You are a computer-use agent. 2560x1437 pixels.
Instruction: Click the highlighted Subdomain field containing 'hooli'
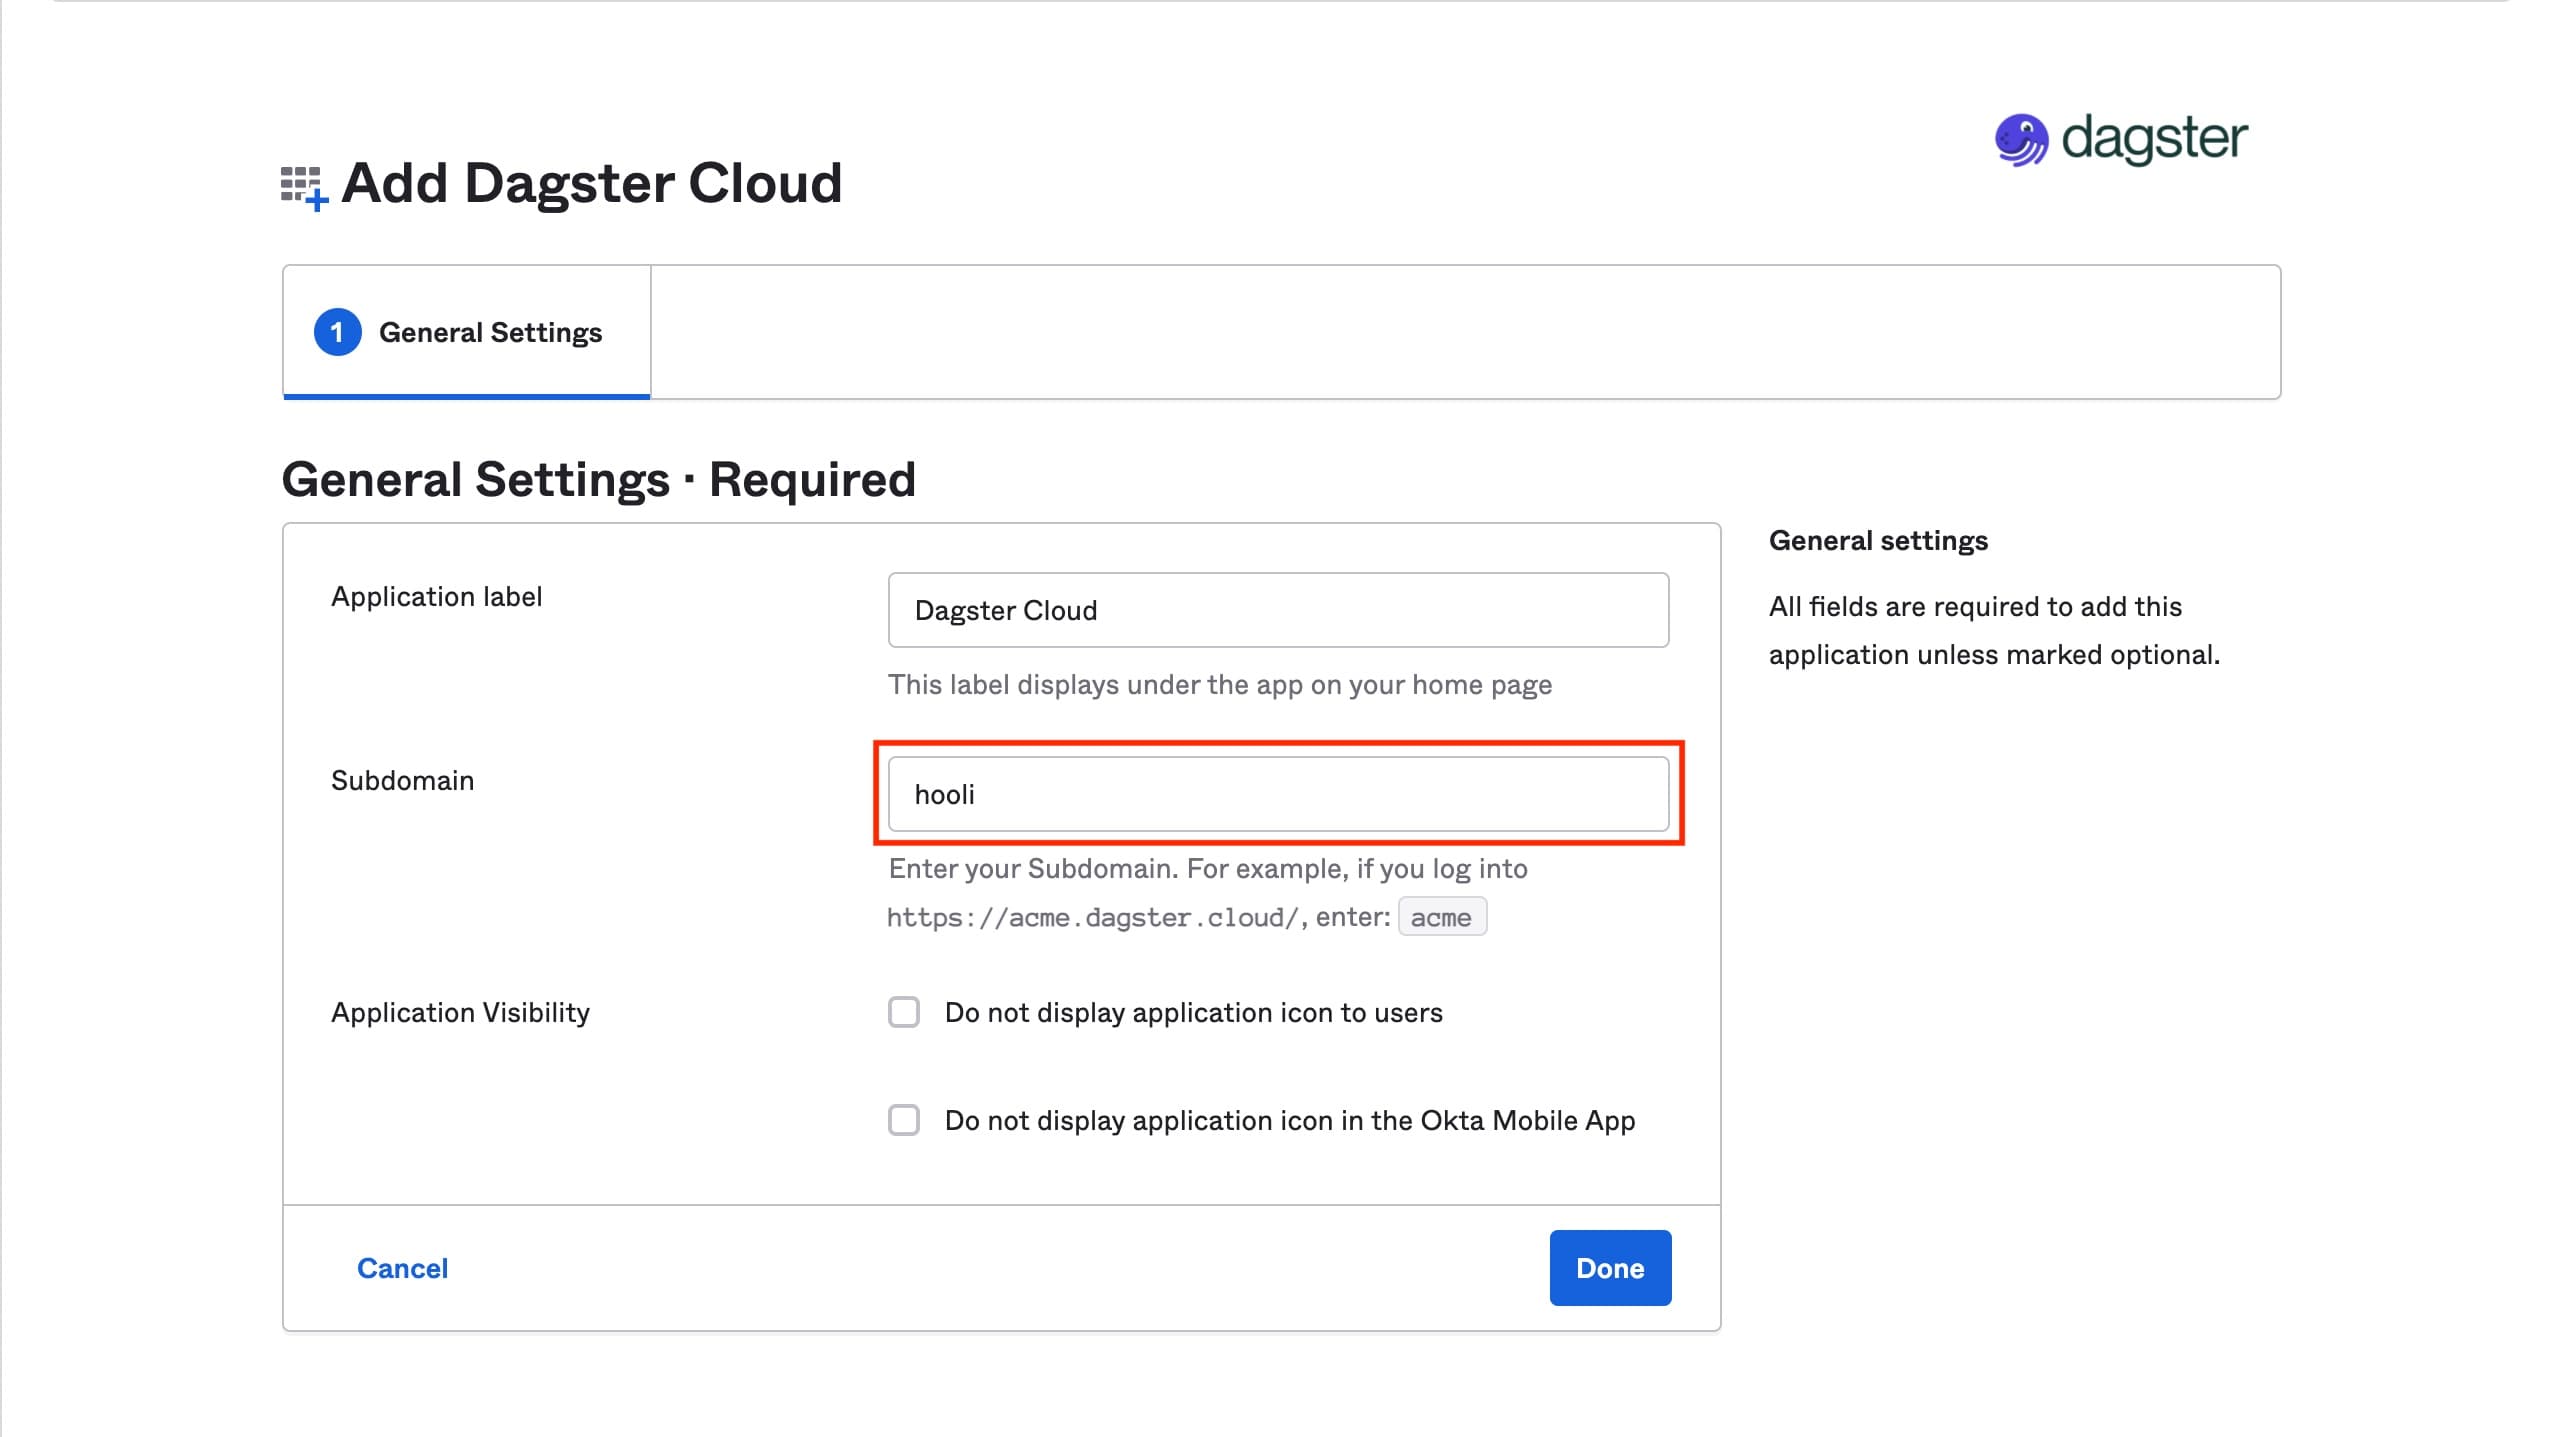[1278, 793]
